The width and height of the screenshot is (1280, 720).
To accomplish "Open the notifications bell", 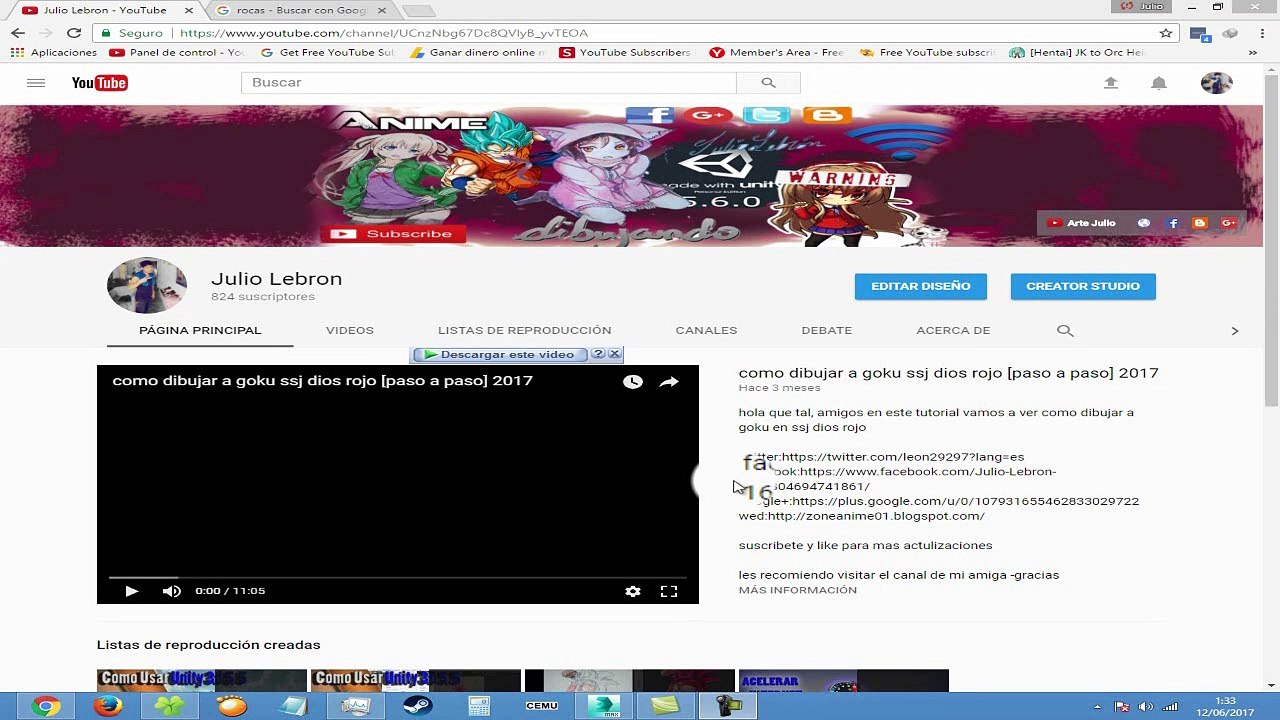I will [x=1158, y=83].
